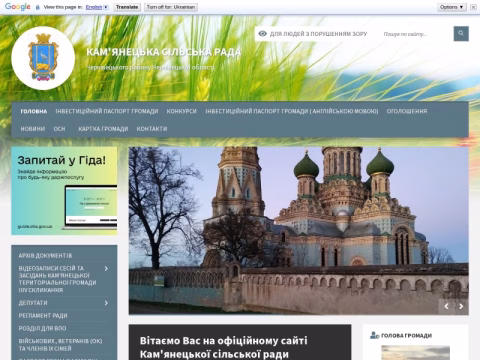The image size is (480, 360).
Task: Click the community head photo thumbnail
Action: pos(415,353)
